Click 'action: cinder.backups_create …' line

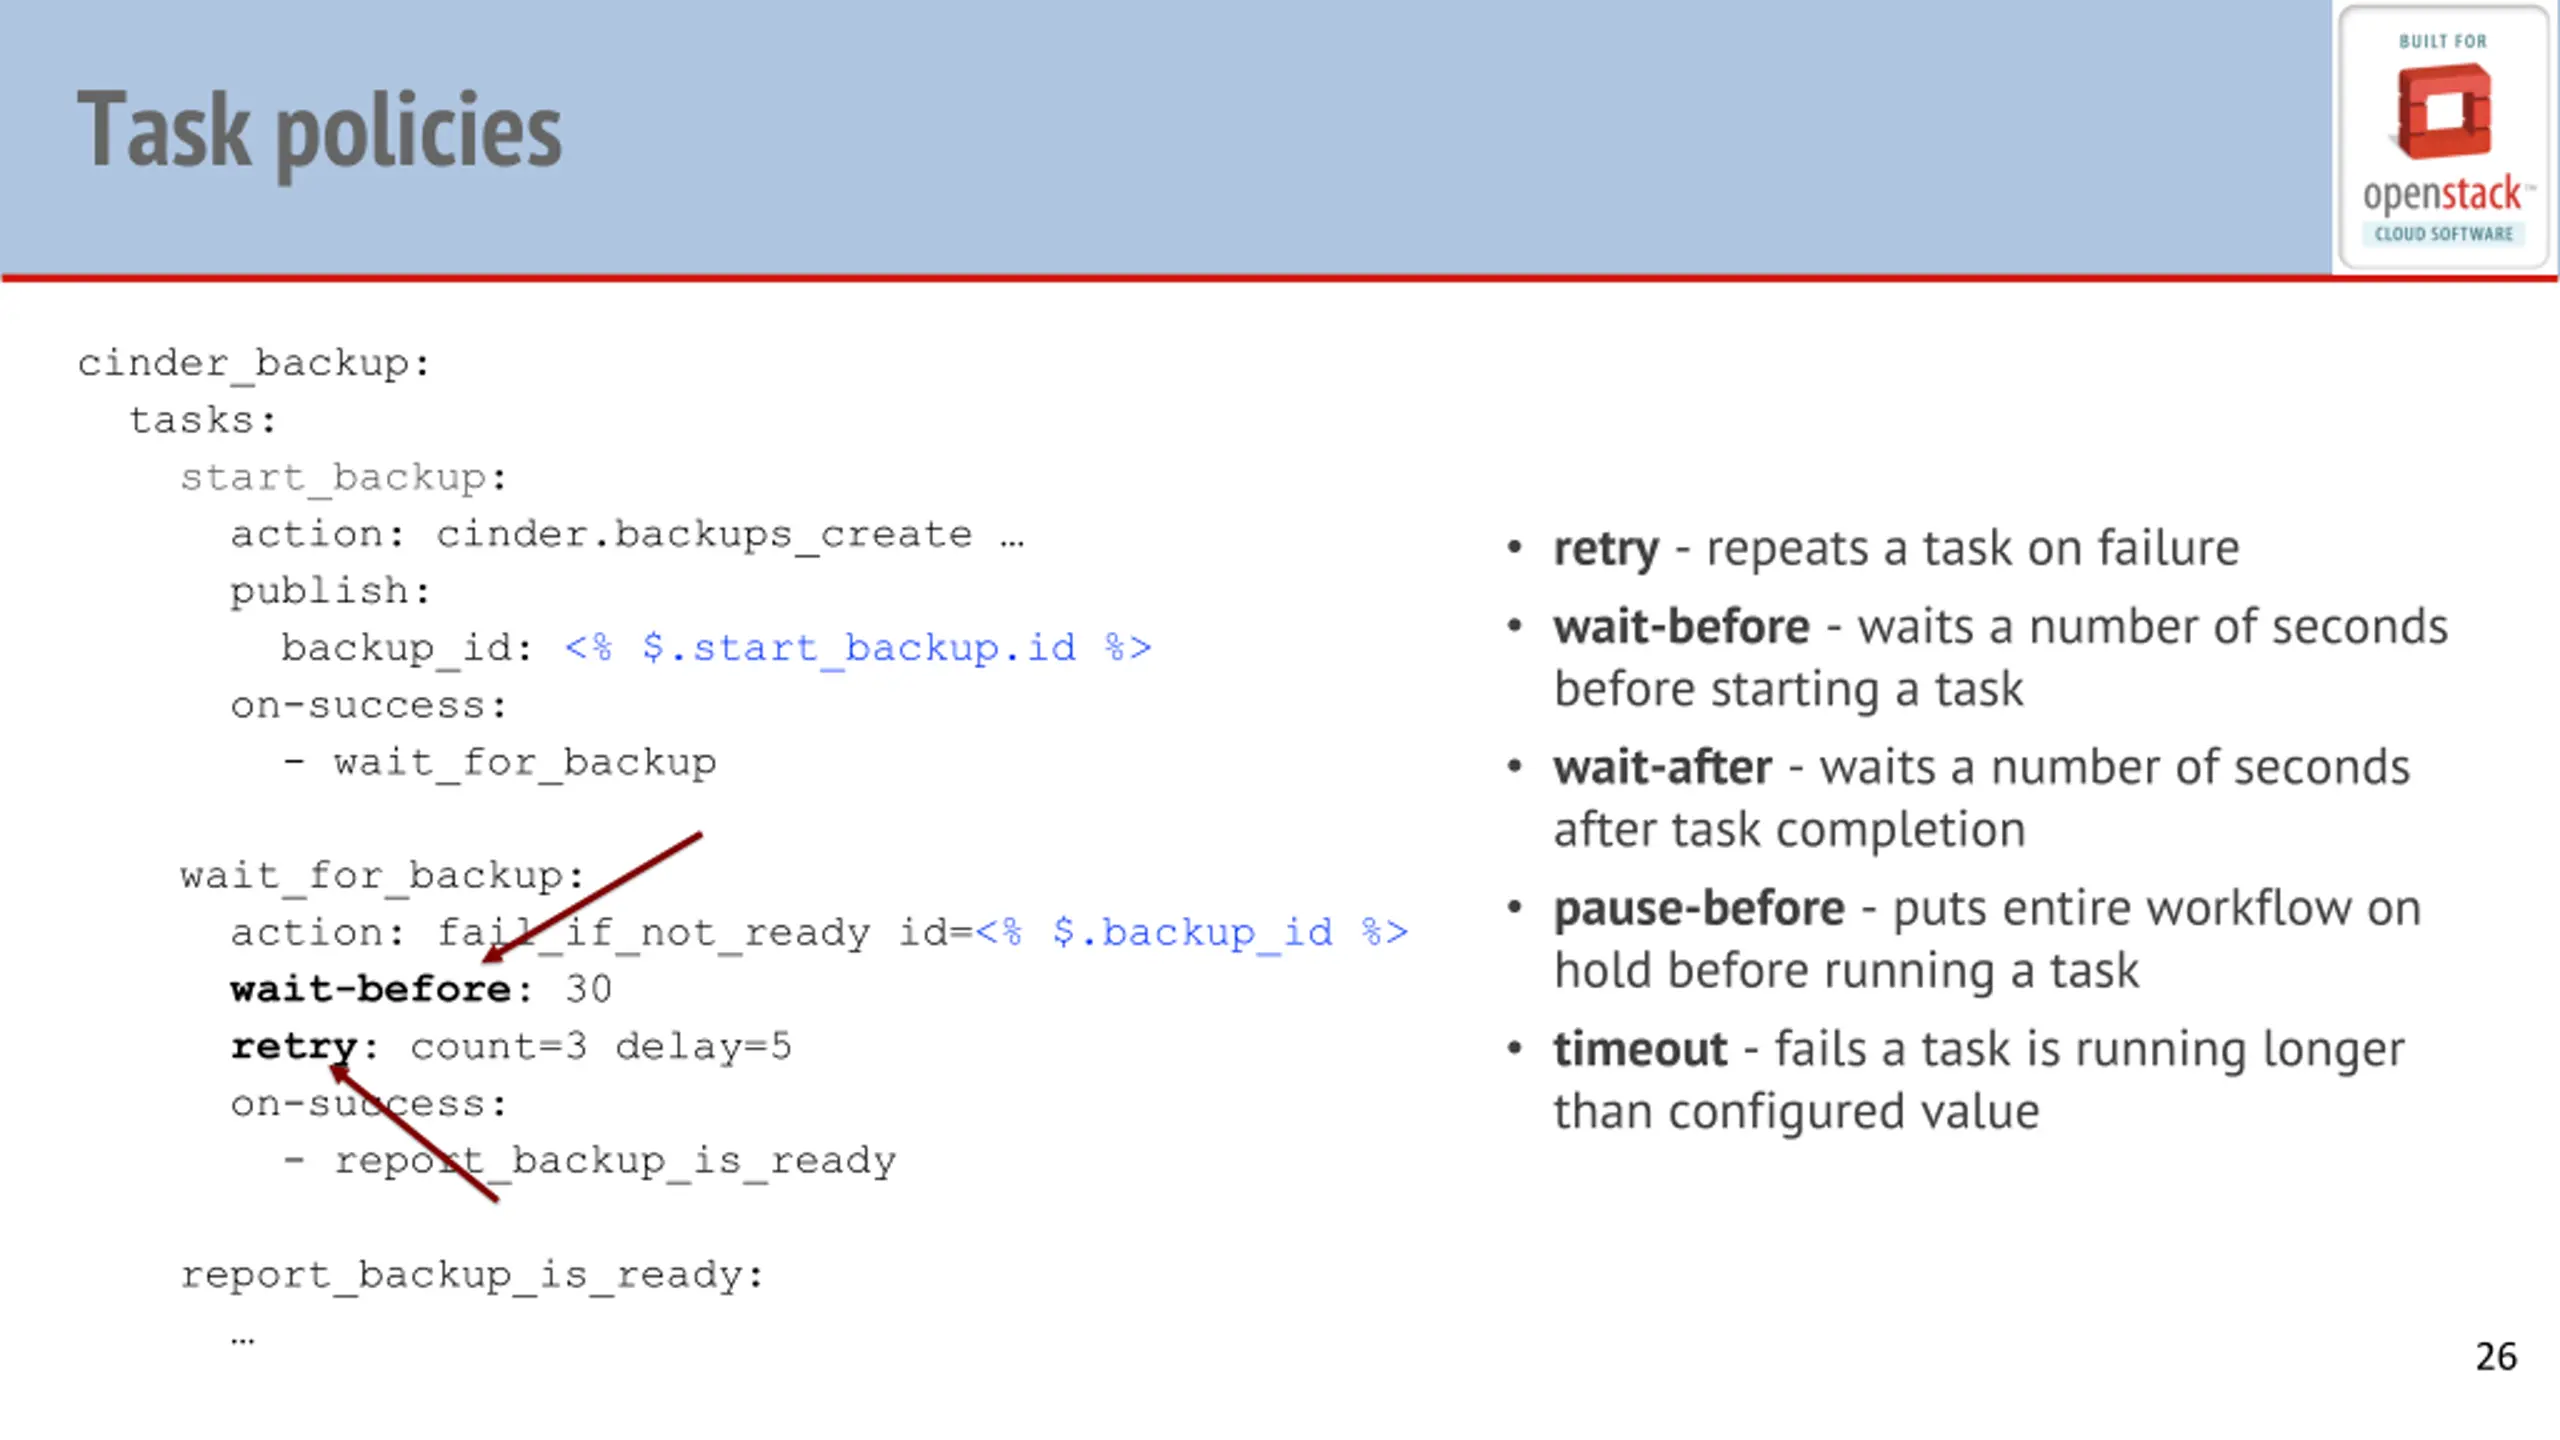[x=627, y=535]
